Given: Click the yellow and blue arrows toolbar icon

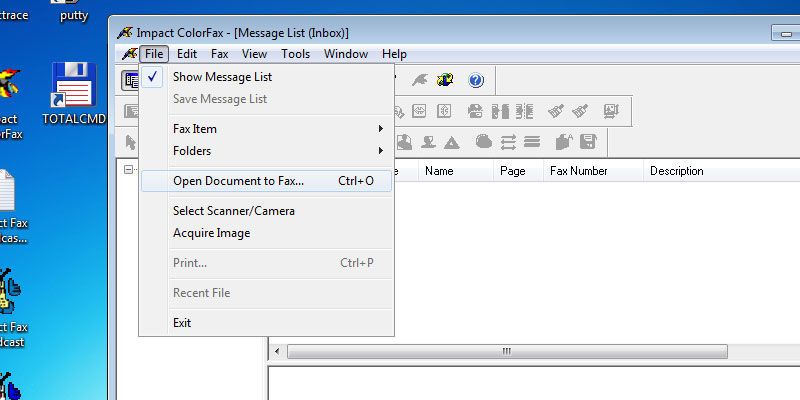Looking at the screenshot, I should coord(446,80).
